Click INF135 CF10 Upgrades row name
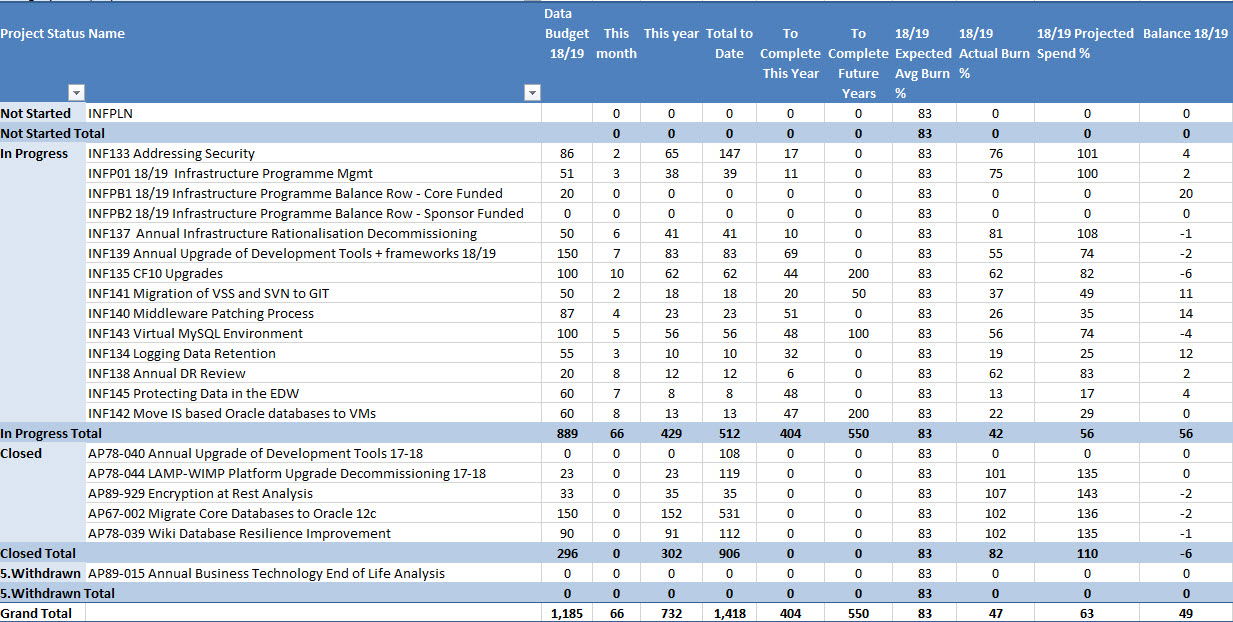Viewport: 1233px width, 622px height. click(155, 273)
